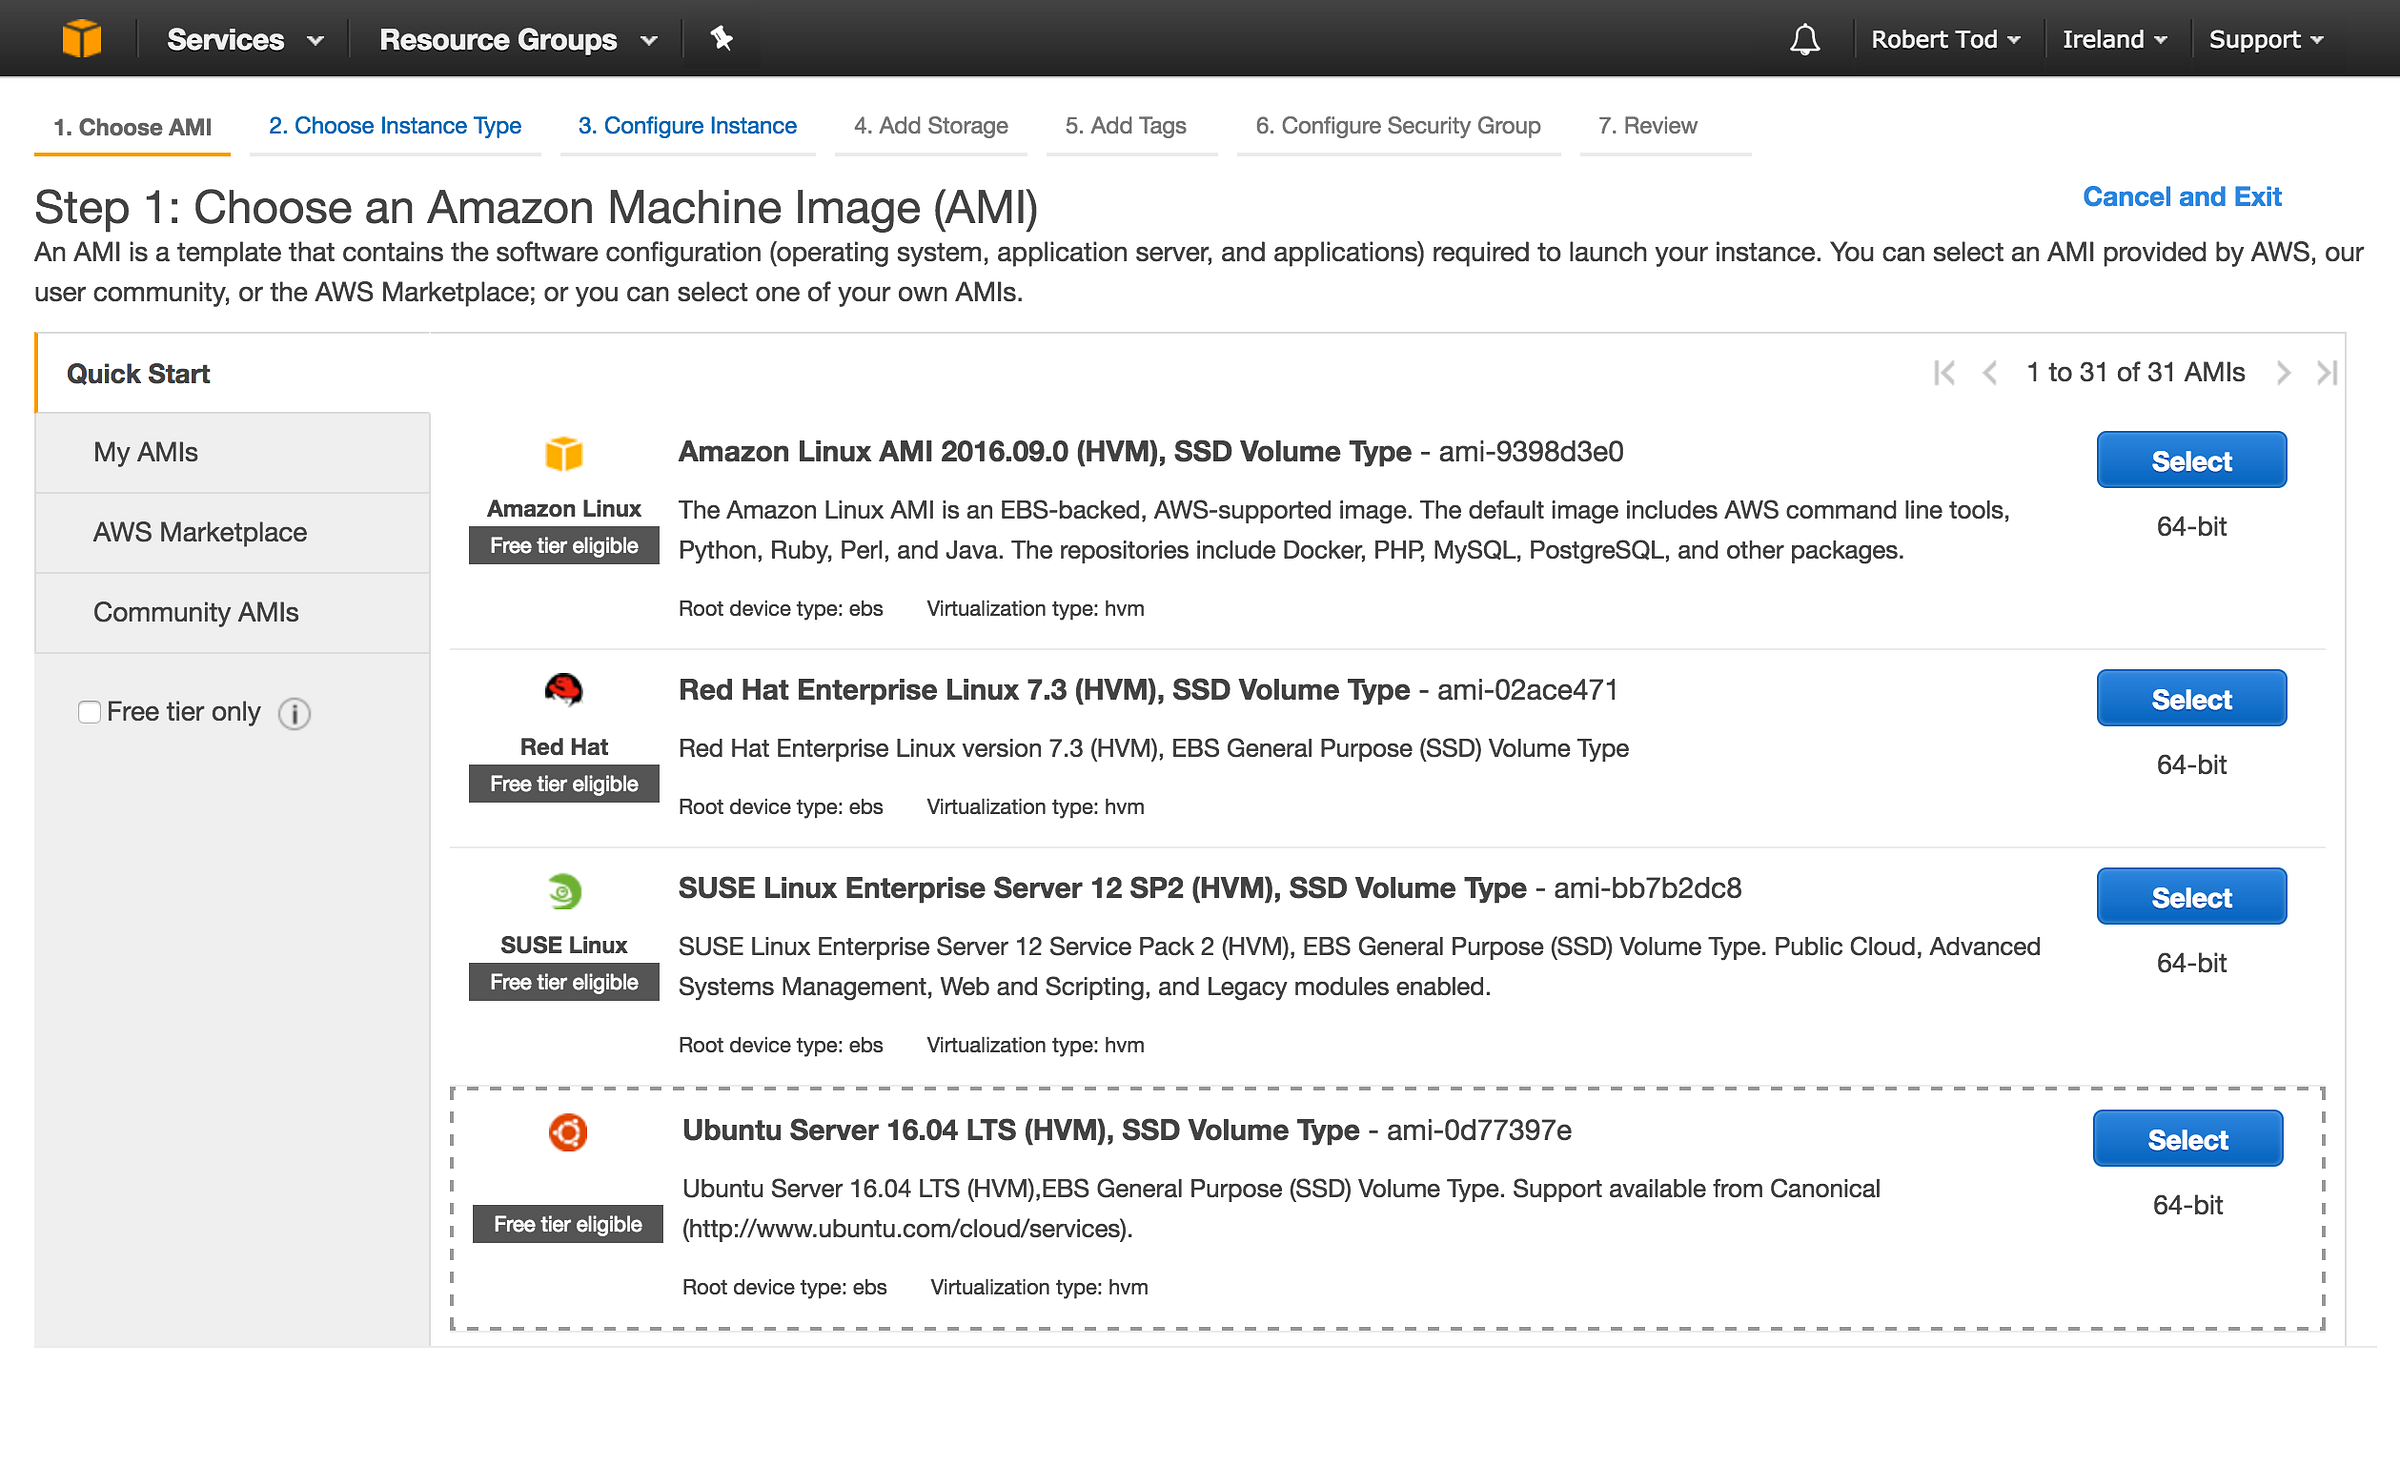2400x1468 pixels.
Task: Open the Resource Groups dropdown
Action: click(517, 40)
